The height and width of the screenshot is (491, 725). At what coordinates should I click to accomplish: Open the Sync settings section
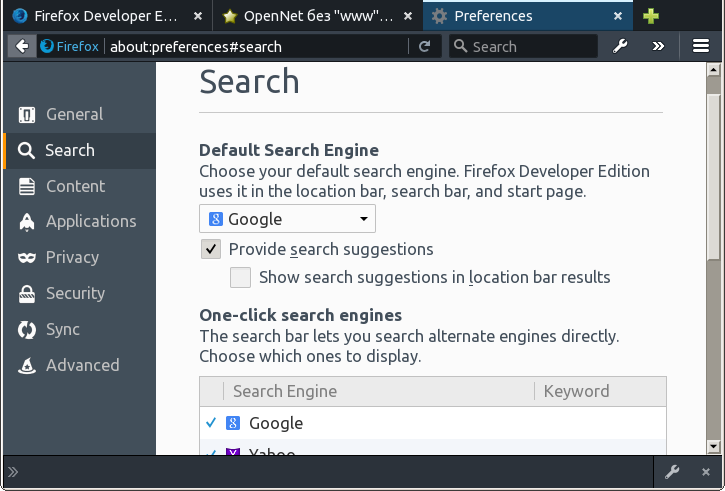[62, 329]
